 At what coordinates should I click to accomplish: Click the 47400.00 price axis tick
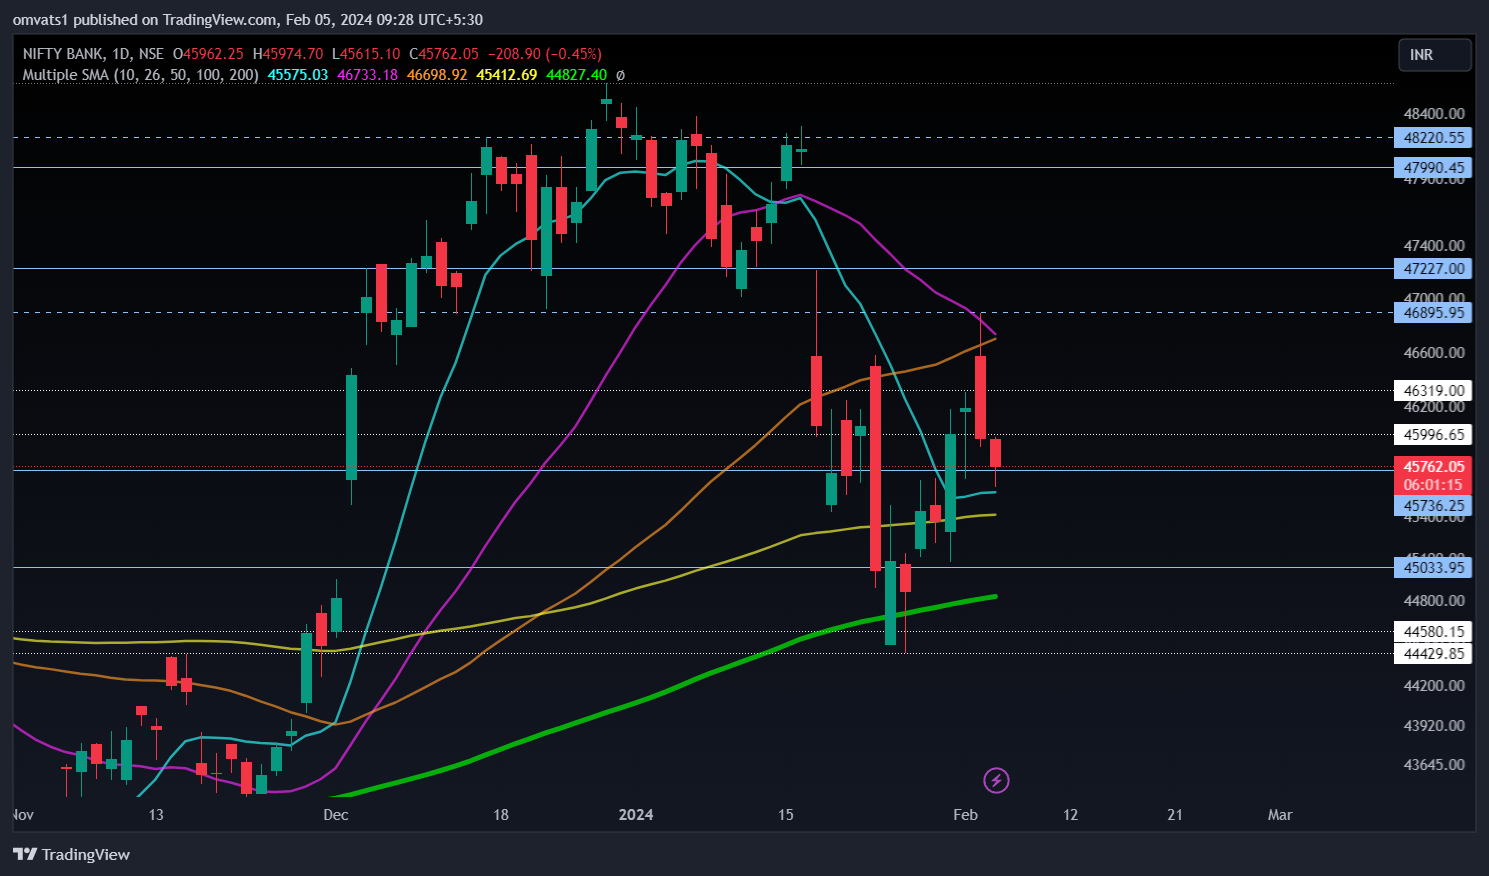[1434, 246]
